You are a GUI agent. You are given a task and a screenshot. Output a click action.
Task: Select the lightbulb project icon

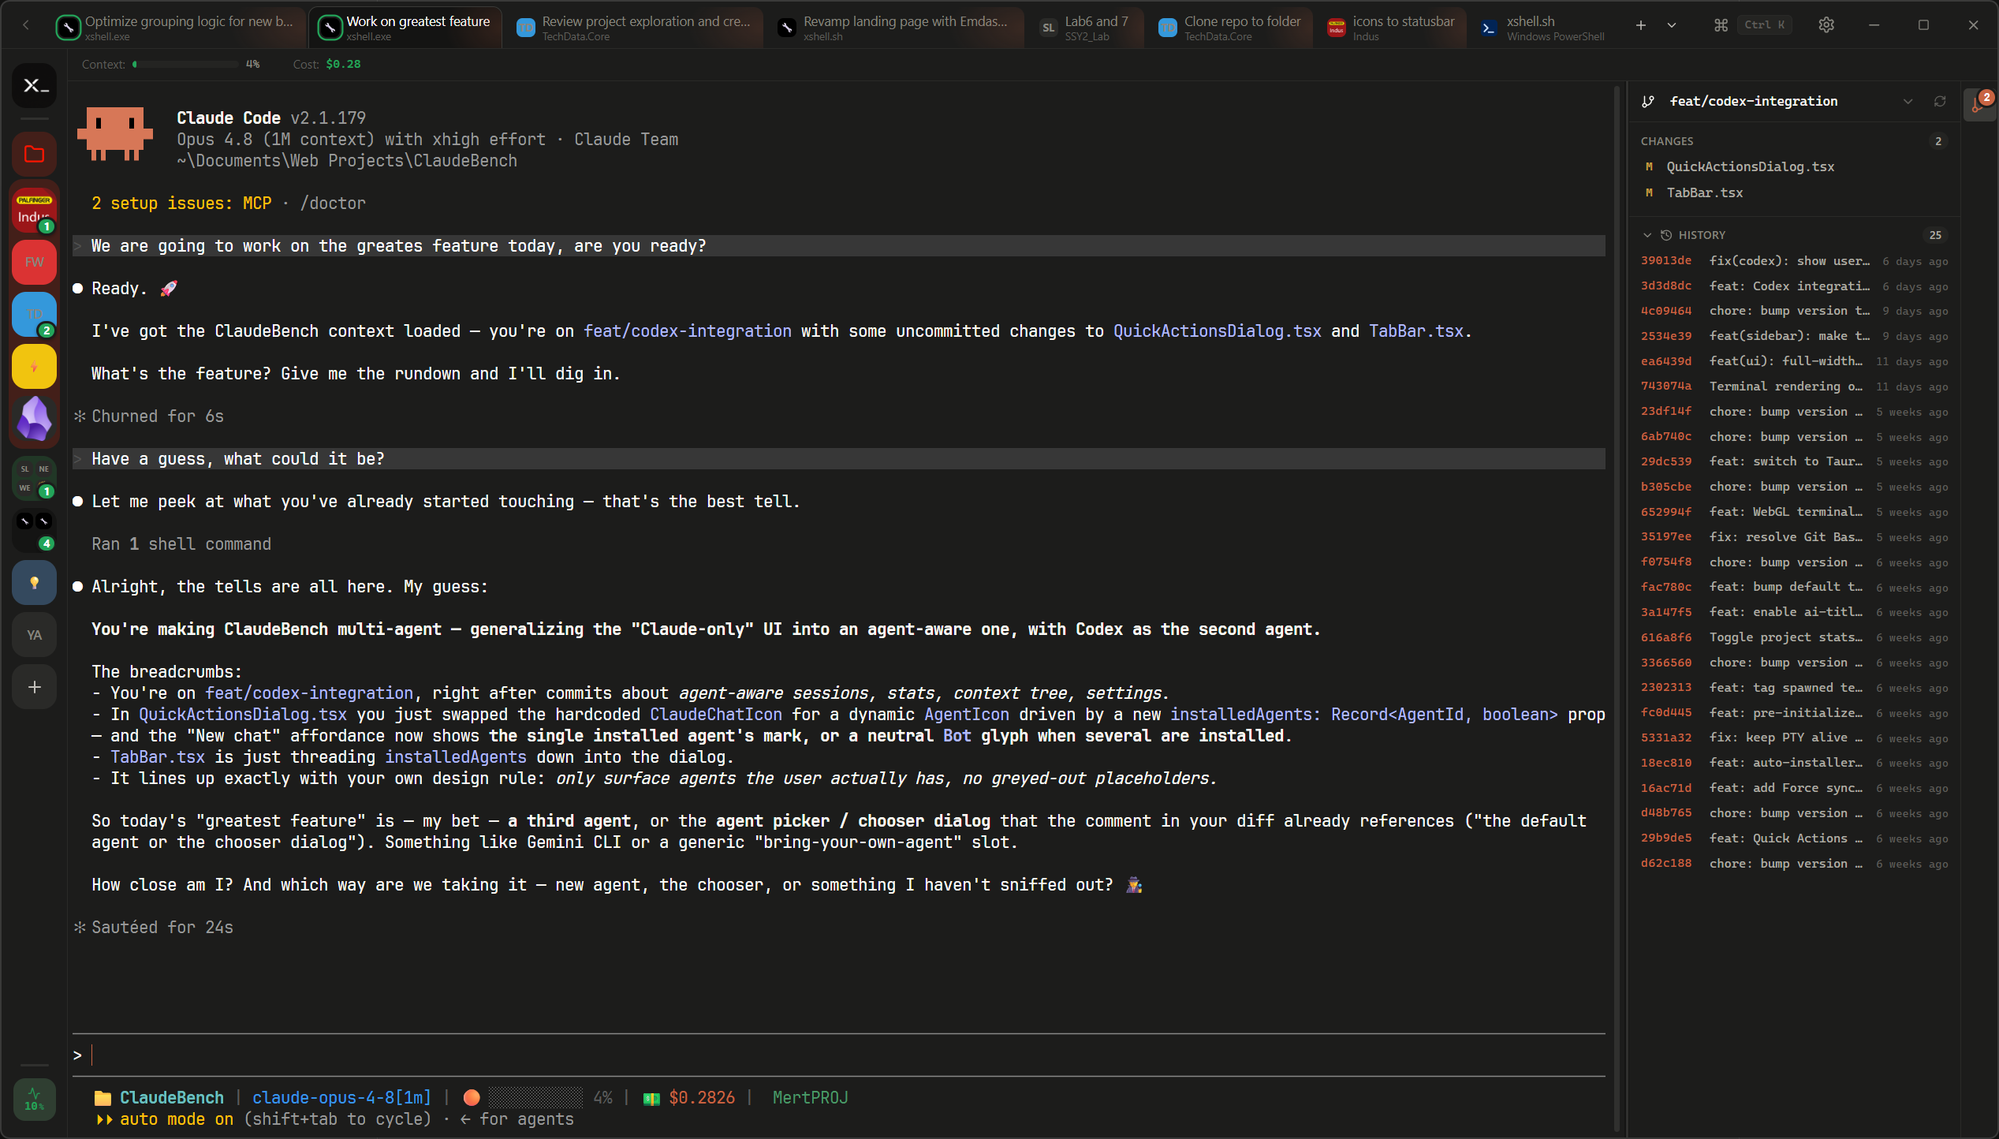click(34, 583)
